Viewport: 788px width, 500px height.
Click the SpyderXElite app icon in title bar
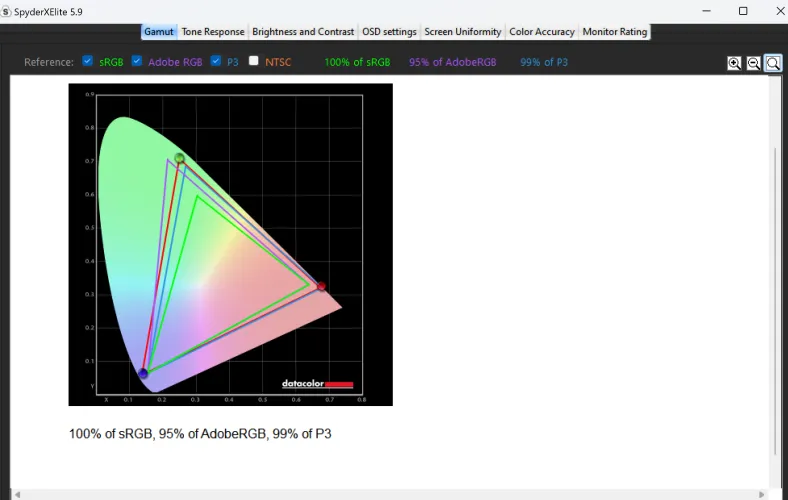[7, 11]
